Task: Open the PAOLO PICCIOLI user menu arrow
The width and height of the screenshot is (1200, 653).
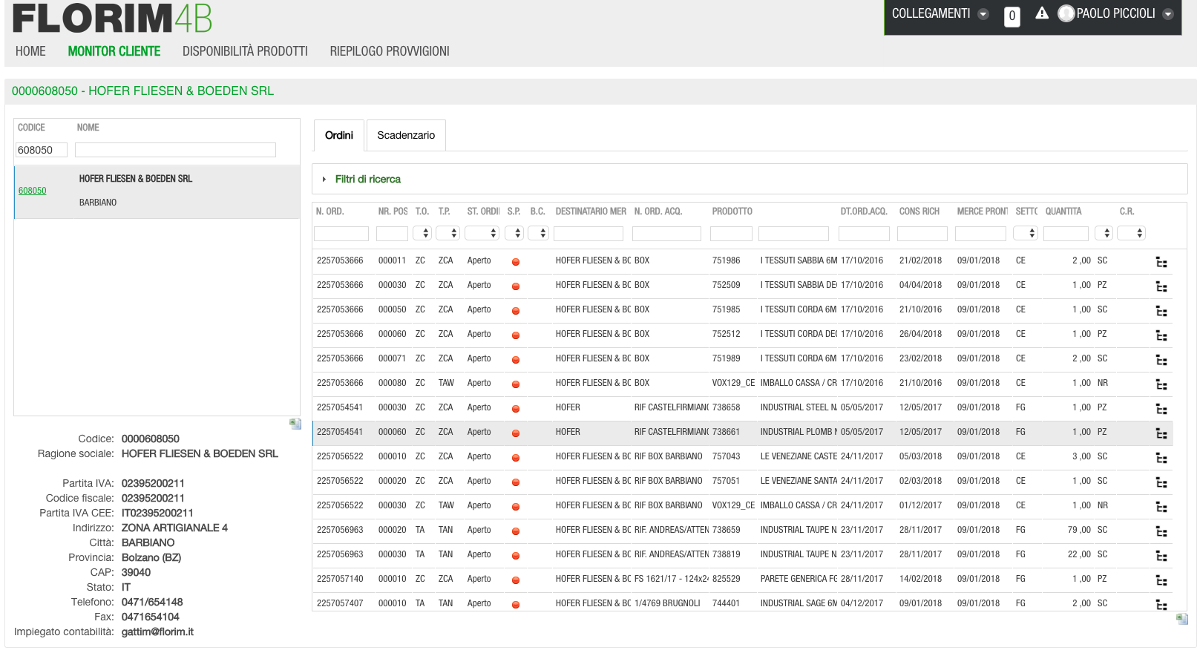Action: 1167,14
